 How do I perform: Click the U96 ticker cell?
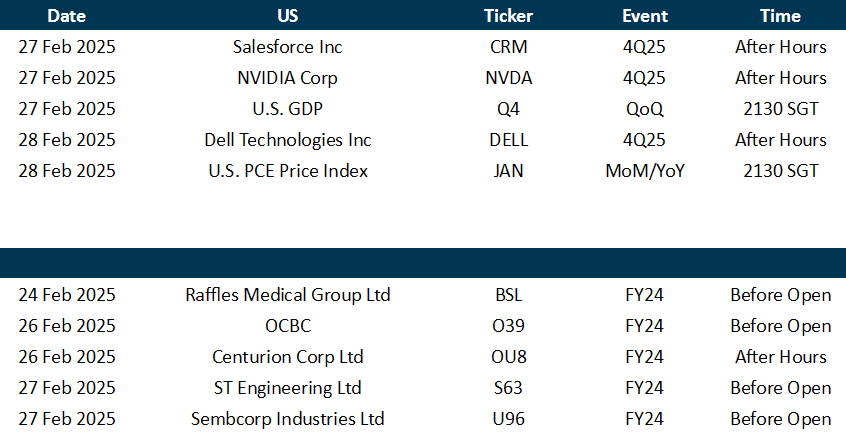(x=508, y=419)
